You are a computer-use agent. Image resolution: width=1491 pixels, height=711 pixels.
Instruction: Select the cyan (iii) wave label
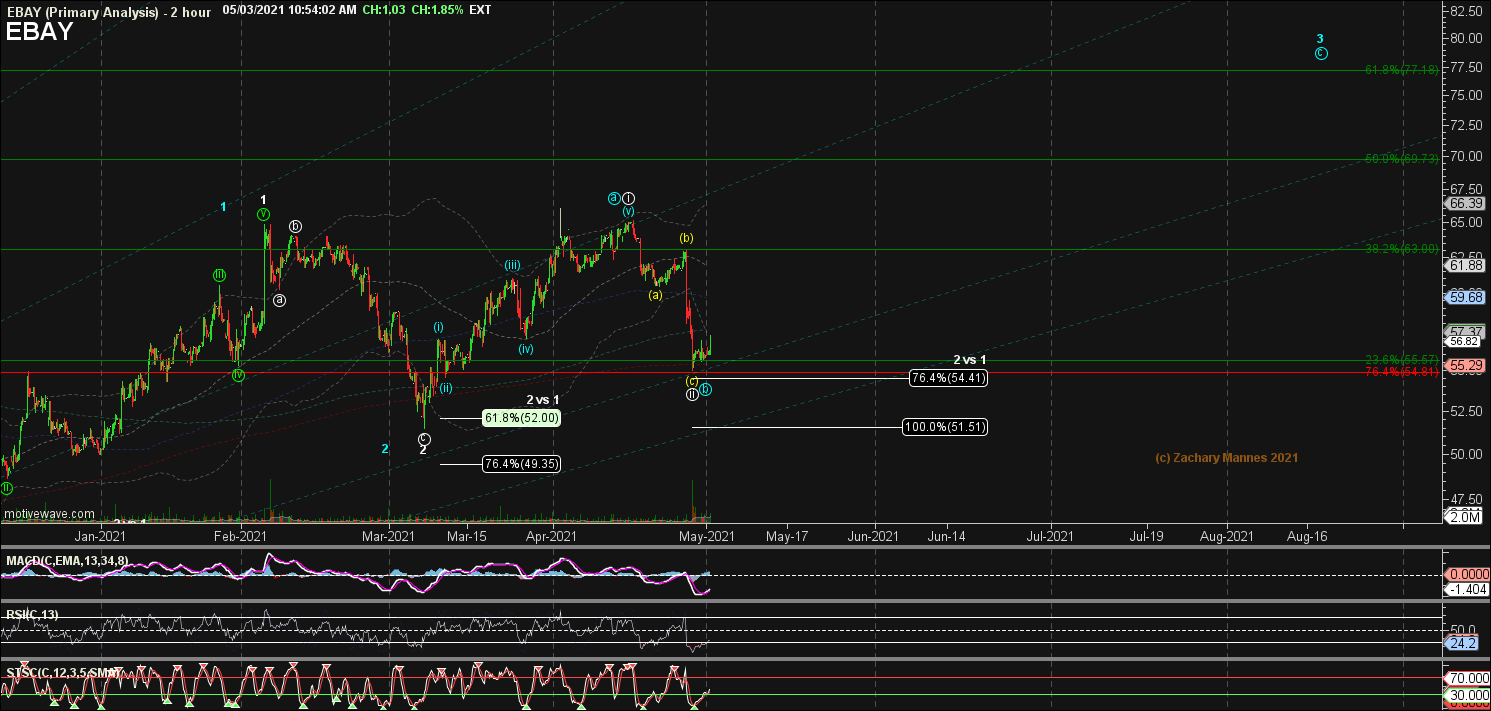[x=511, y=265]
